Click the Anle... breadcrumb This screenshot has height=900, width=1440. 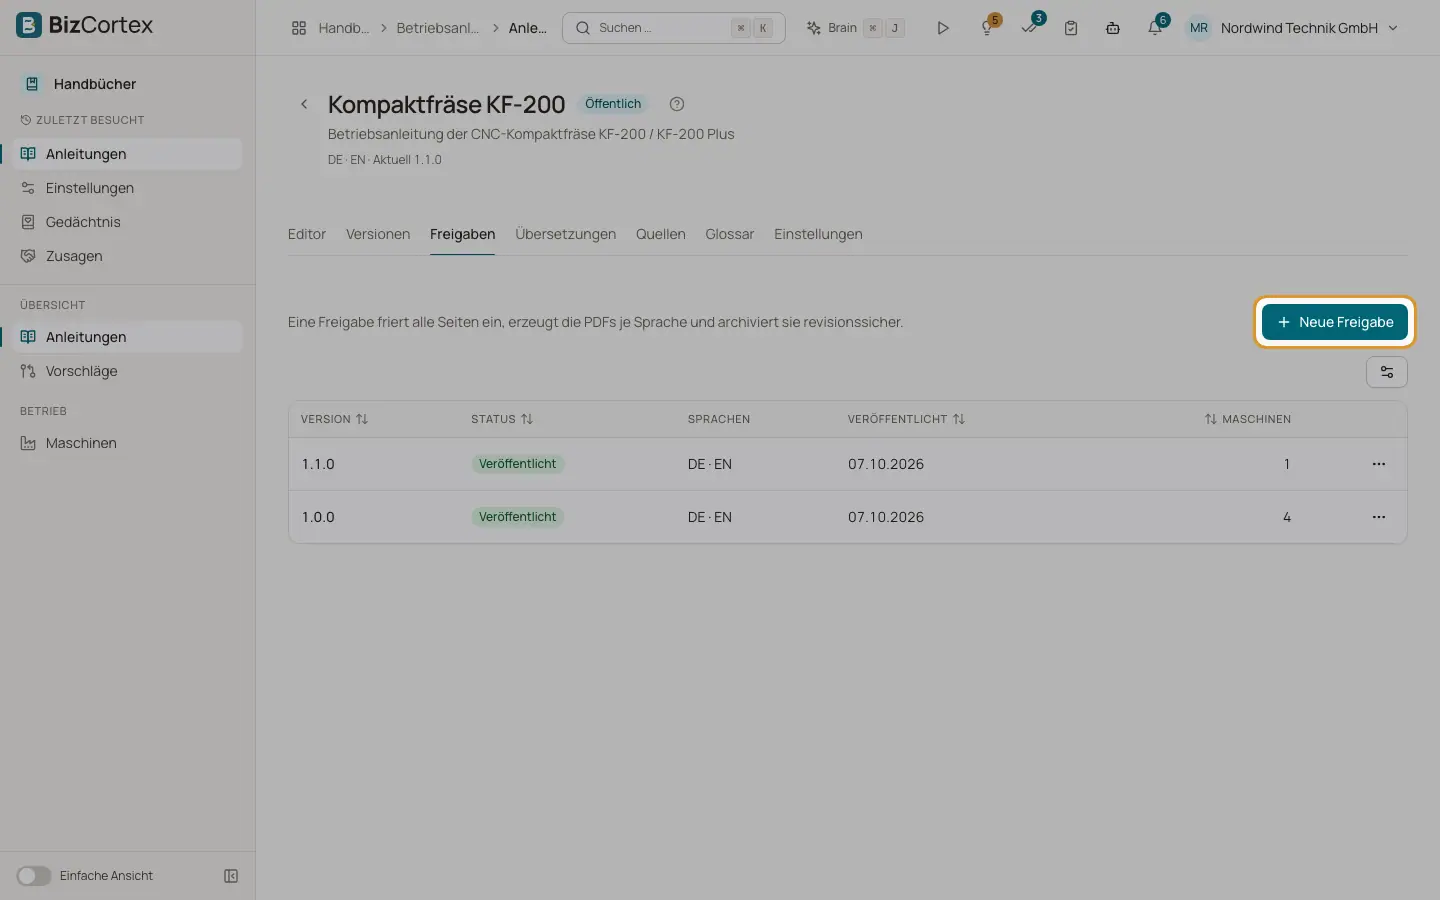(527, 28)
